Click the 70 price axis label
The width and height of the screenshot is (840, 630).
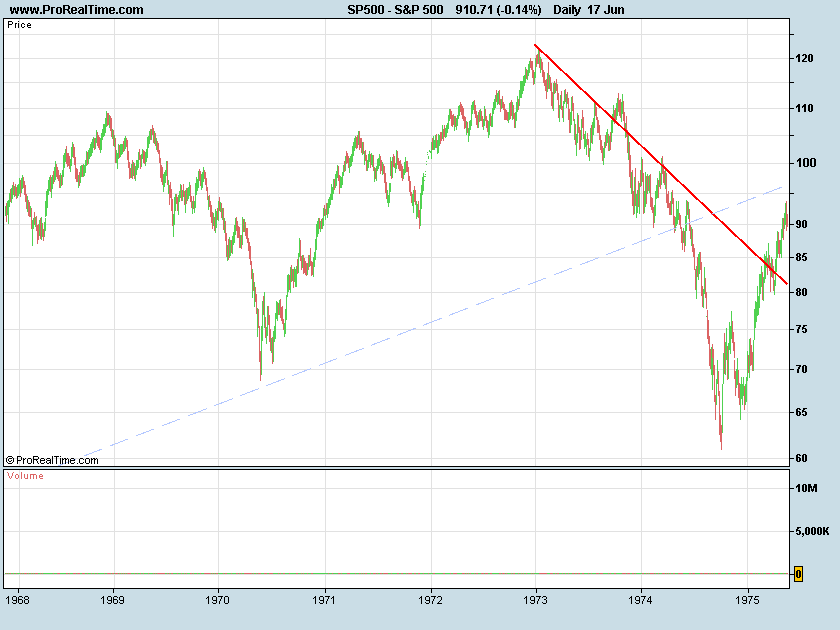801,369
